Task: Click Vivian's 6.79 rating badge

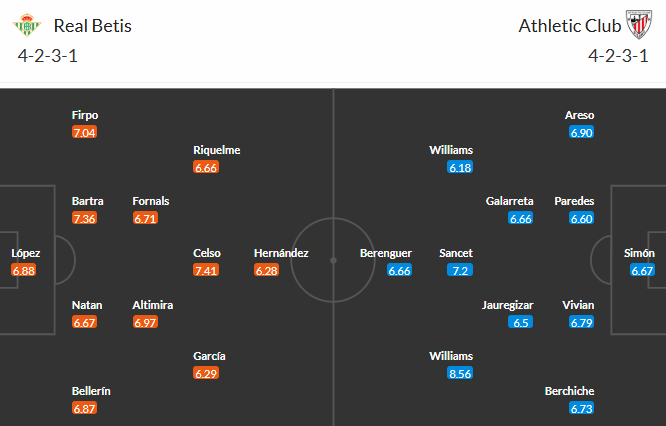Action: [x=580, y=322]
